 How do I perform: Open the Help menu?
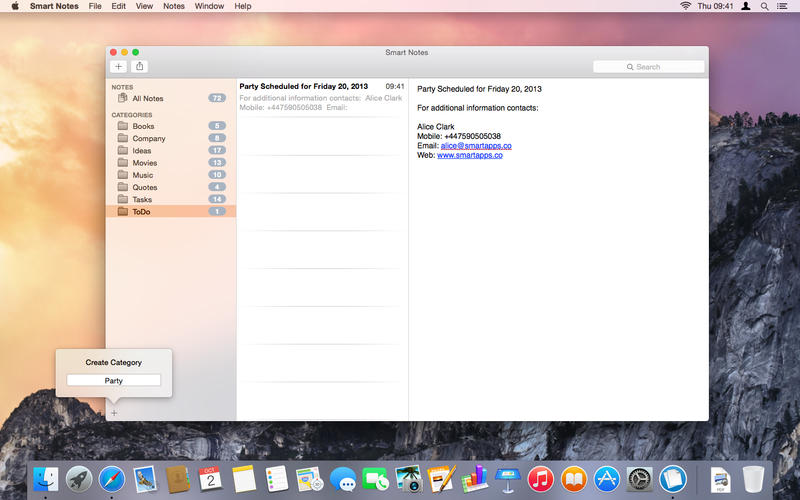click(243, 6)
